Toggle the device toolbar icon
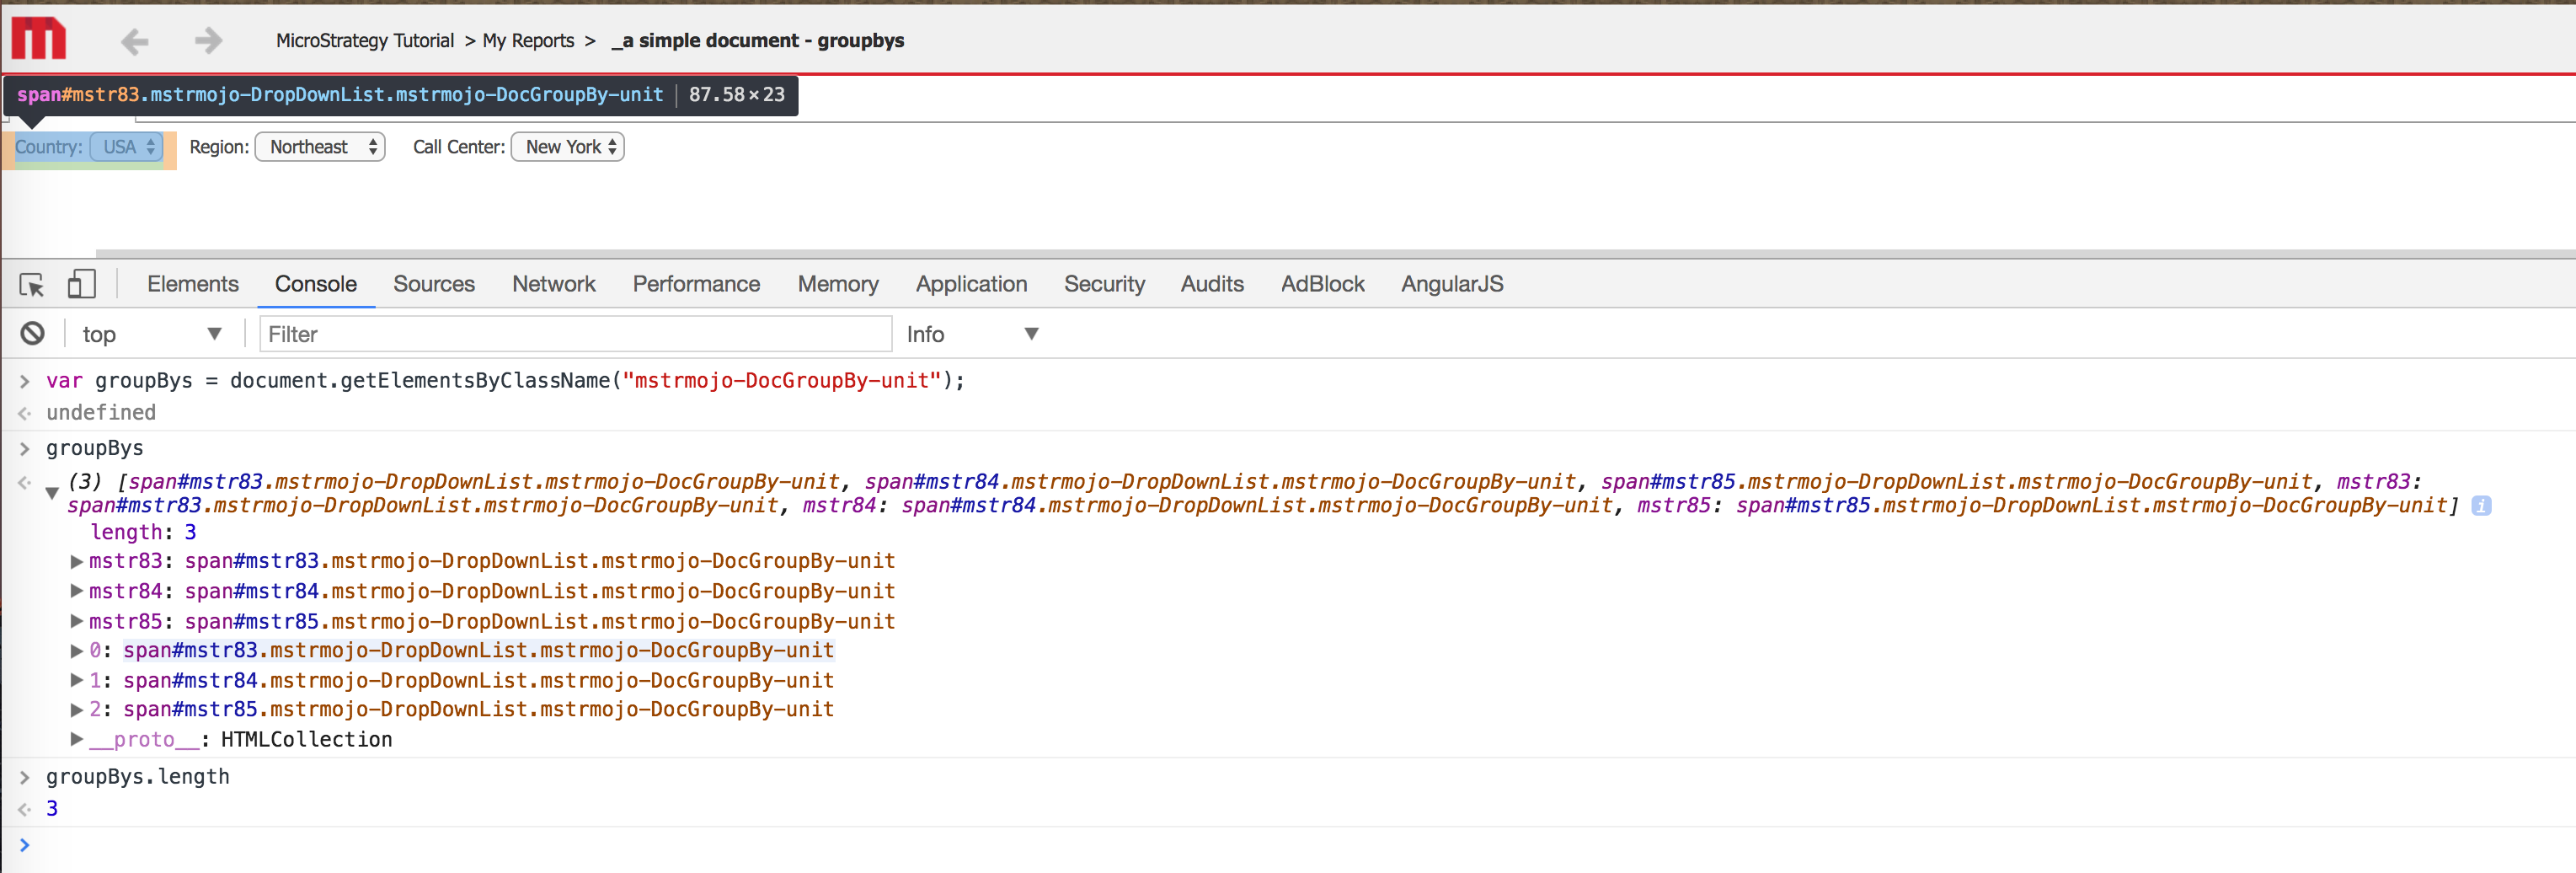 pos(81,285)
